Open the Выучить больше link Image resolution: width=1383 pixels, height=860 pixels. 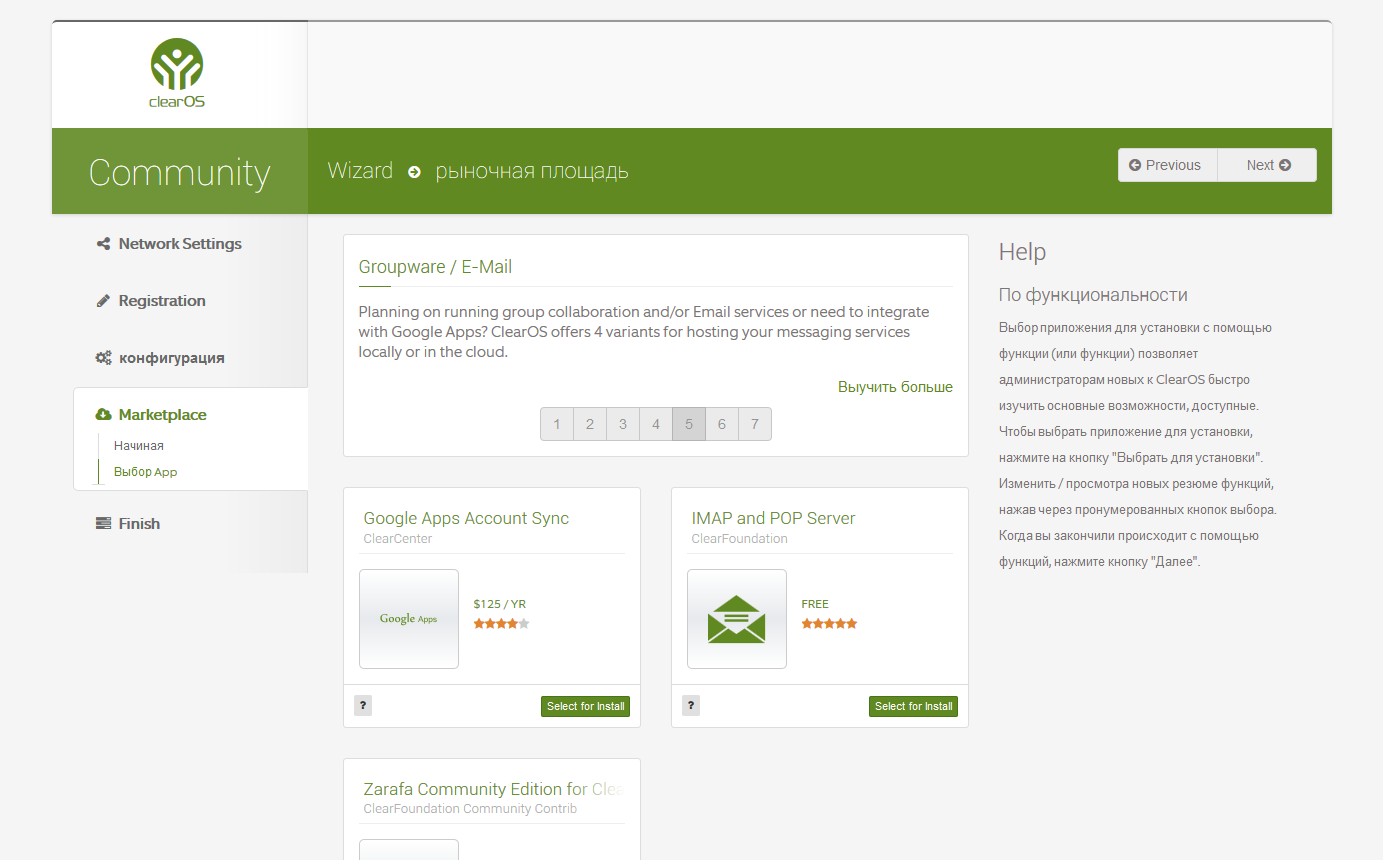(x=895, y=387)
